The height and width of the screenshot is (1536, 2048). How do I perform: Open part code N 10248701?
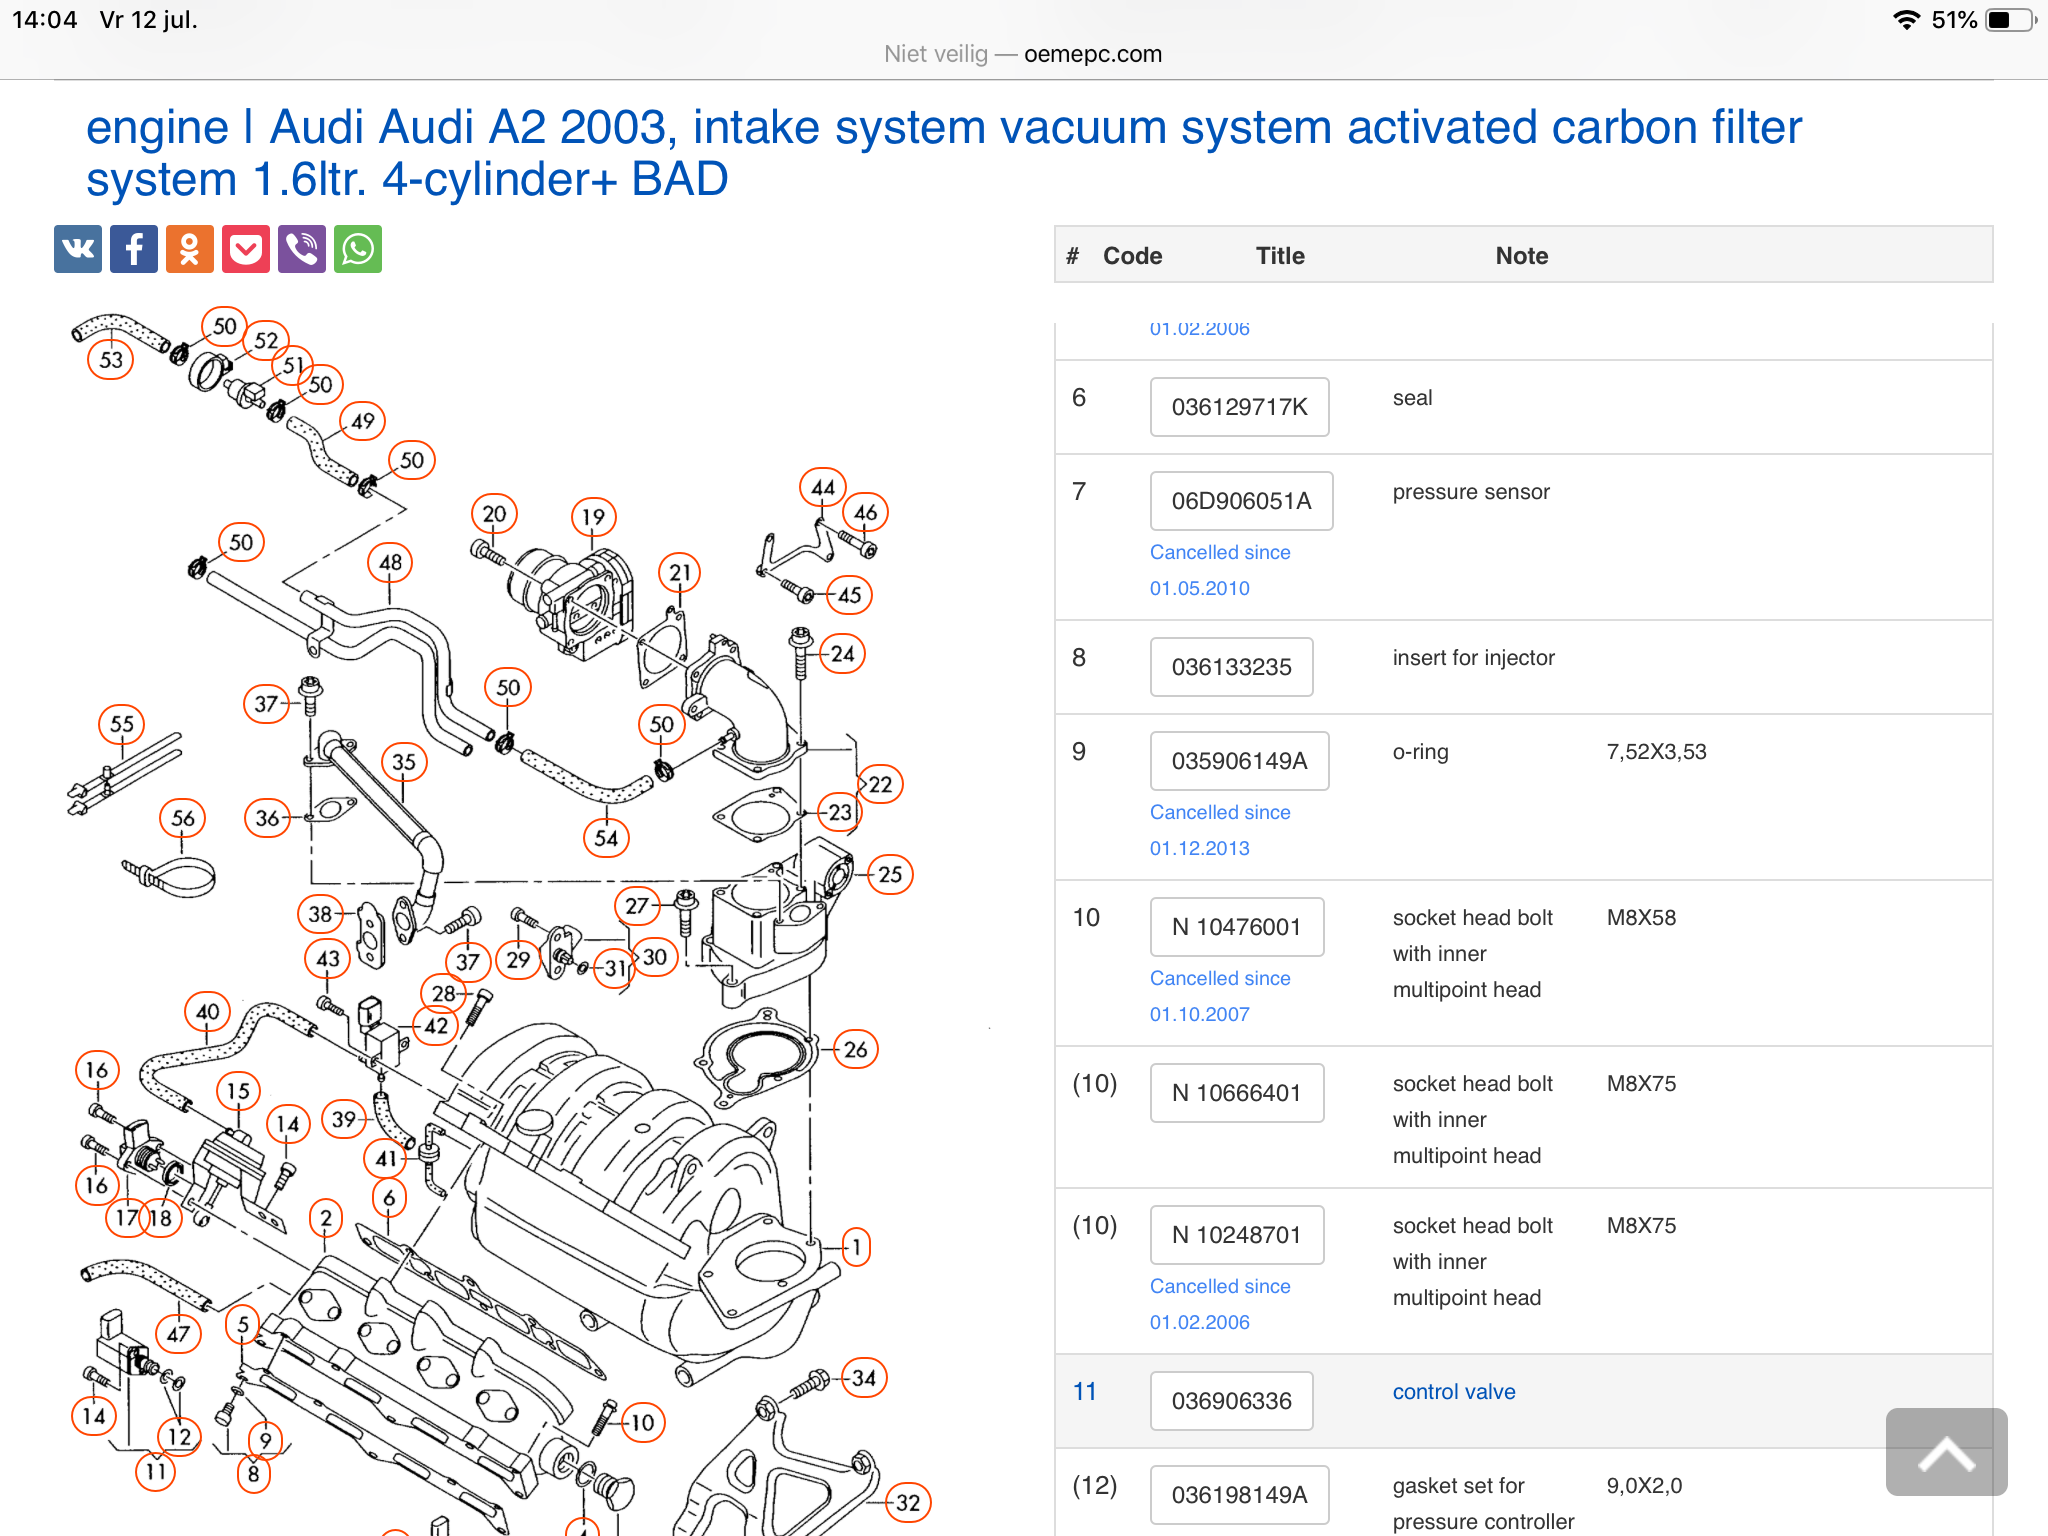pyautogui.click(x=1237, y=1235)
